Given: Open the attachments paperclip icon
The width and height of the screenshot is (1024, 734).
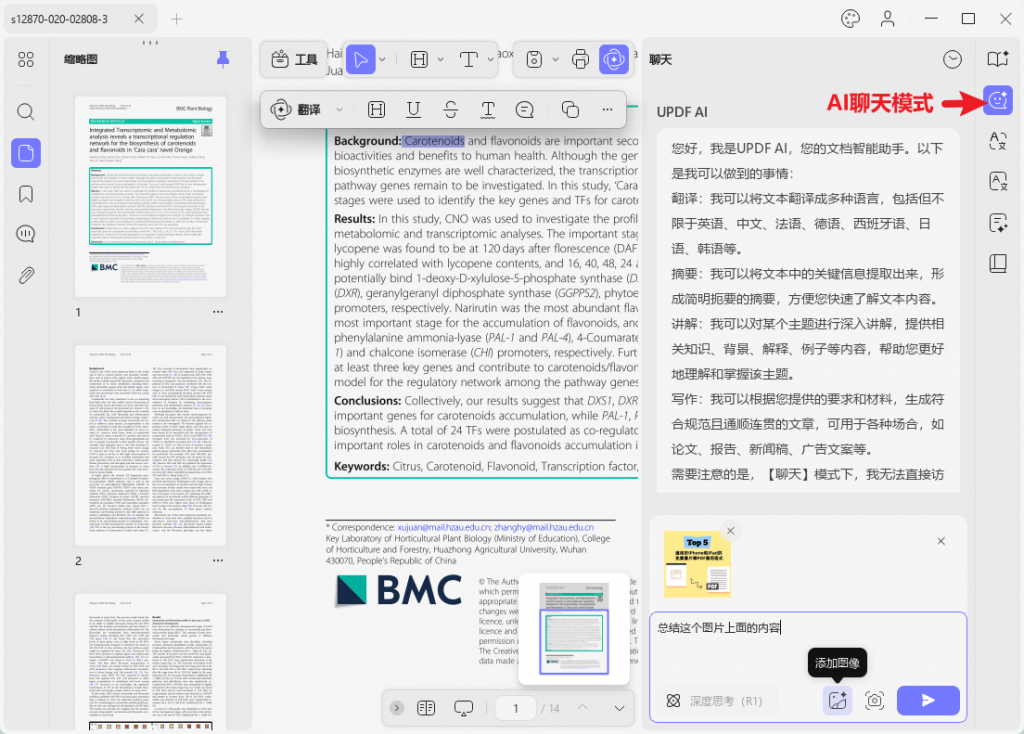Looking at the screenshot, I should click(26, 275).
